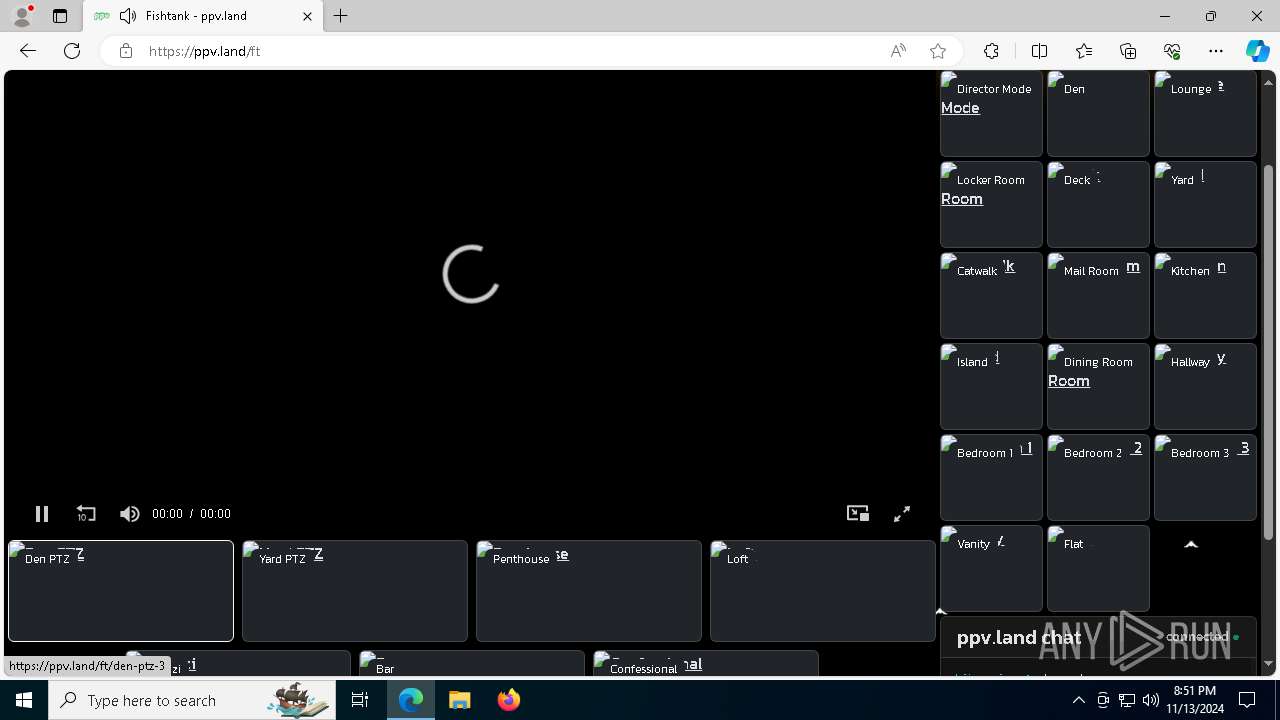The image size is (1280, 720).
Task: Show hidden system tray icons
Action: tap(1078, 700)
